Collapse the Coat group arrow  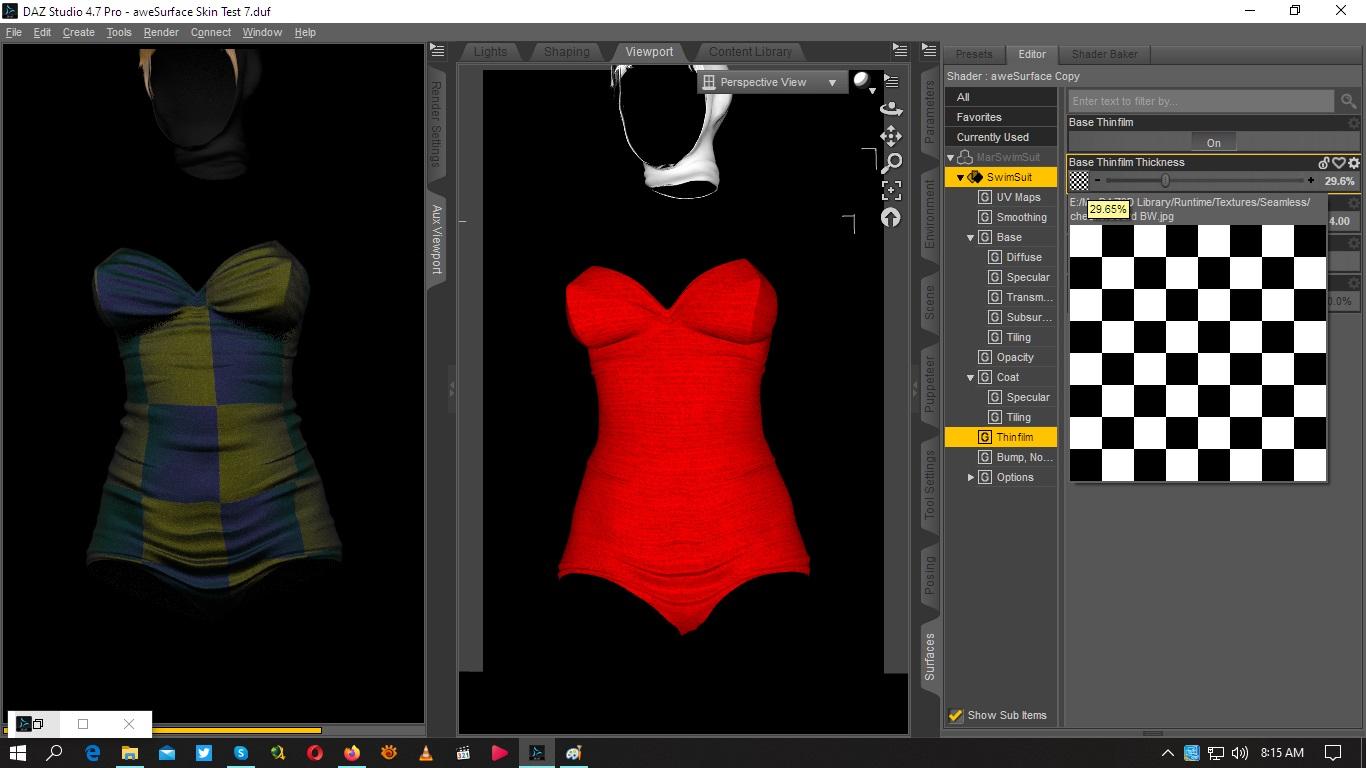970,378
